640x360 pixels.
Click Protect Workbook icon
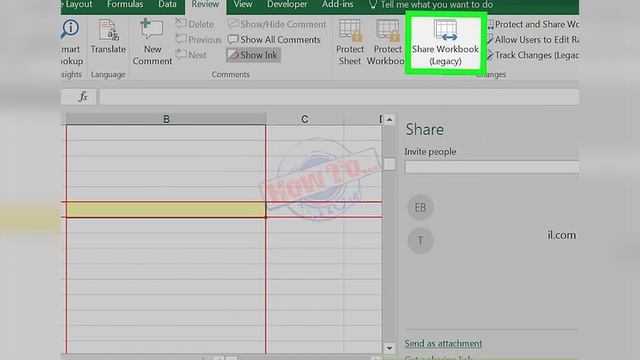click(386, 42)
